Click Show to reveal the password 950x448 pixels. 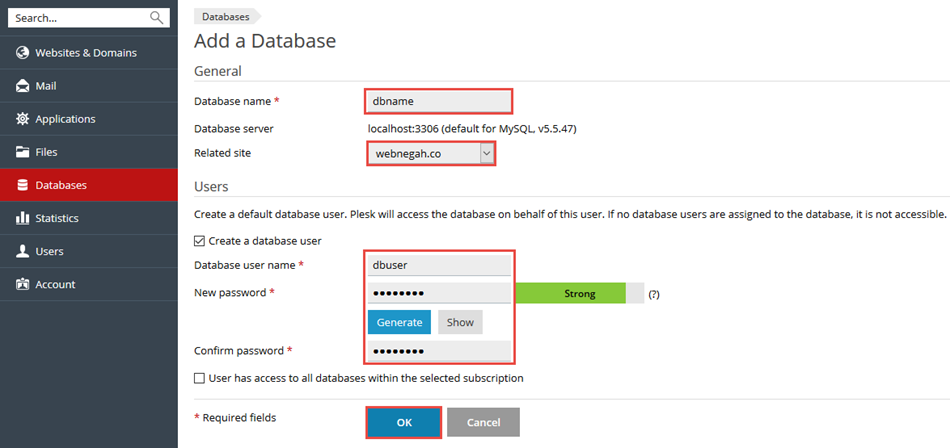click(x=460, y=322)
